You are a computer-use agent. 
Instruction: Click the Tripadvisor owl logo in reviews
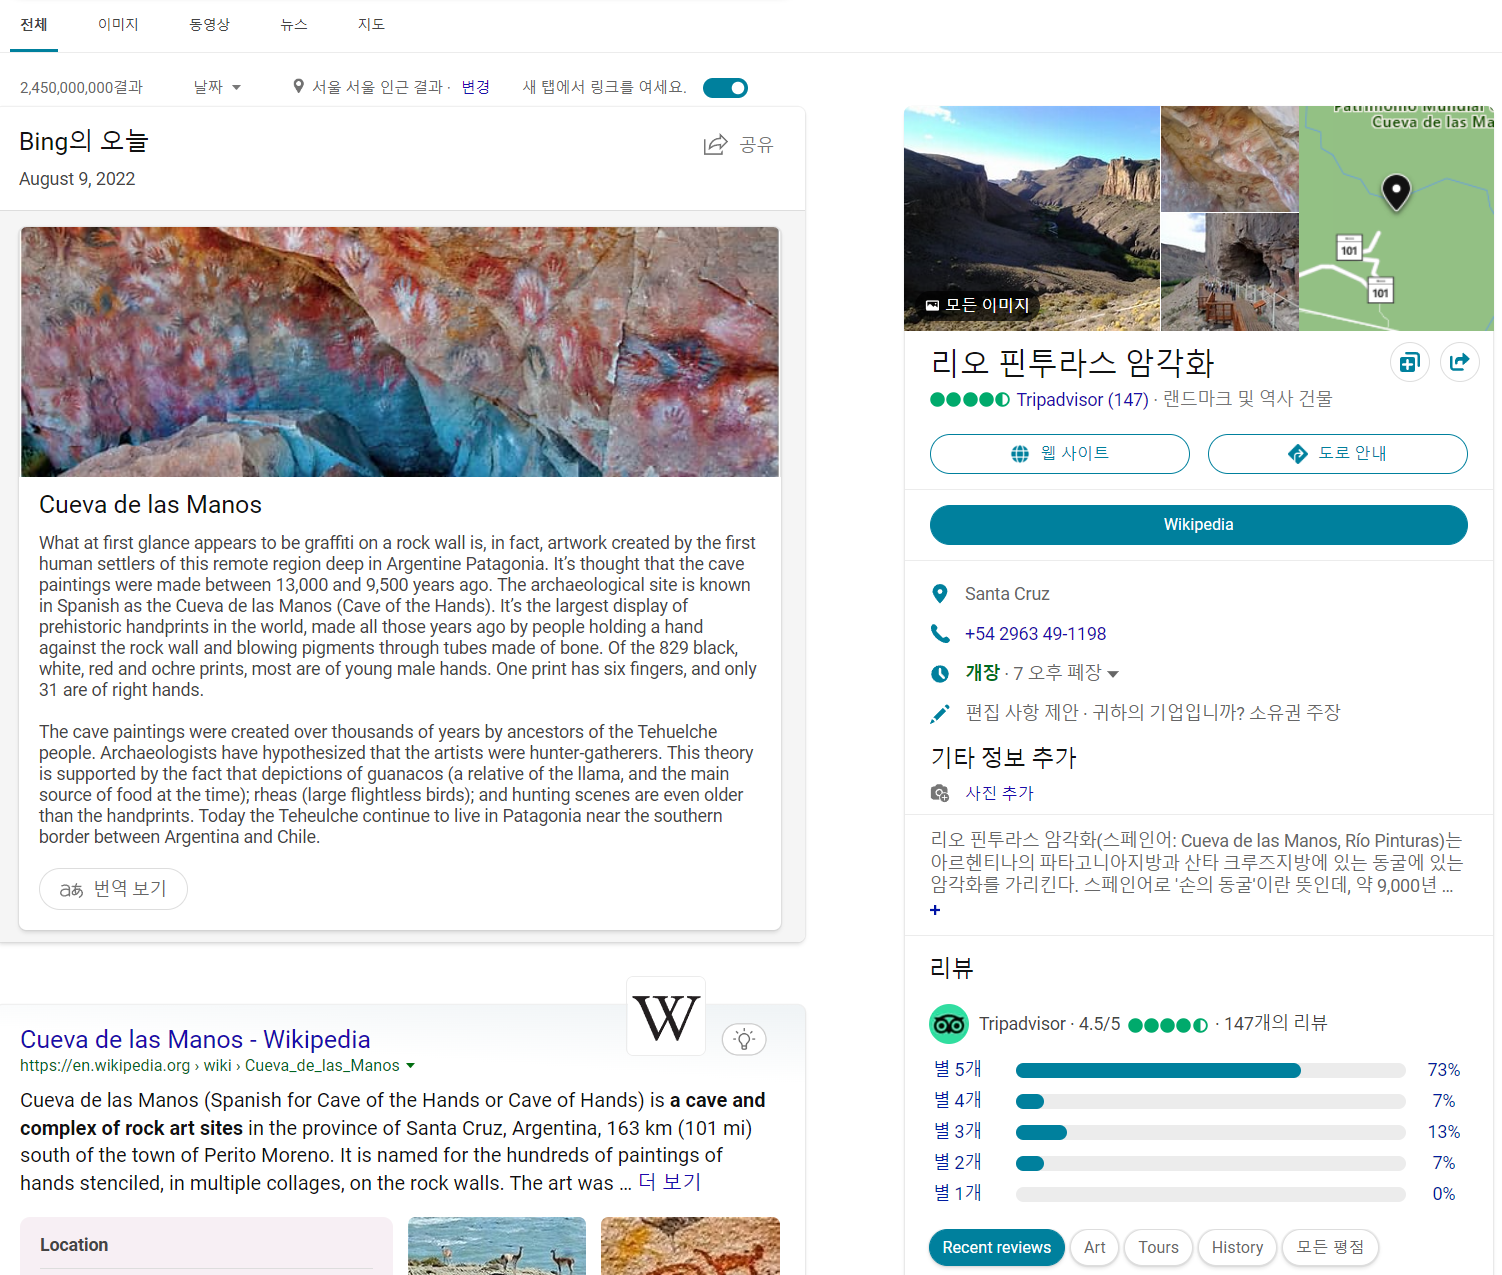coord(949,1024)
